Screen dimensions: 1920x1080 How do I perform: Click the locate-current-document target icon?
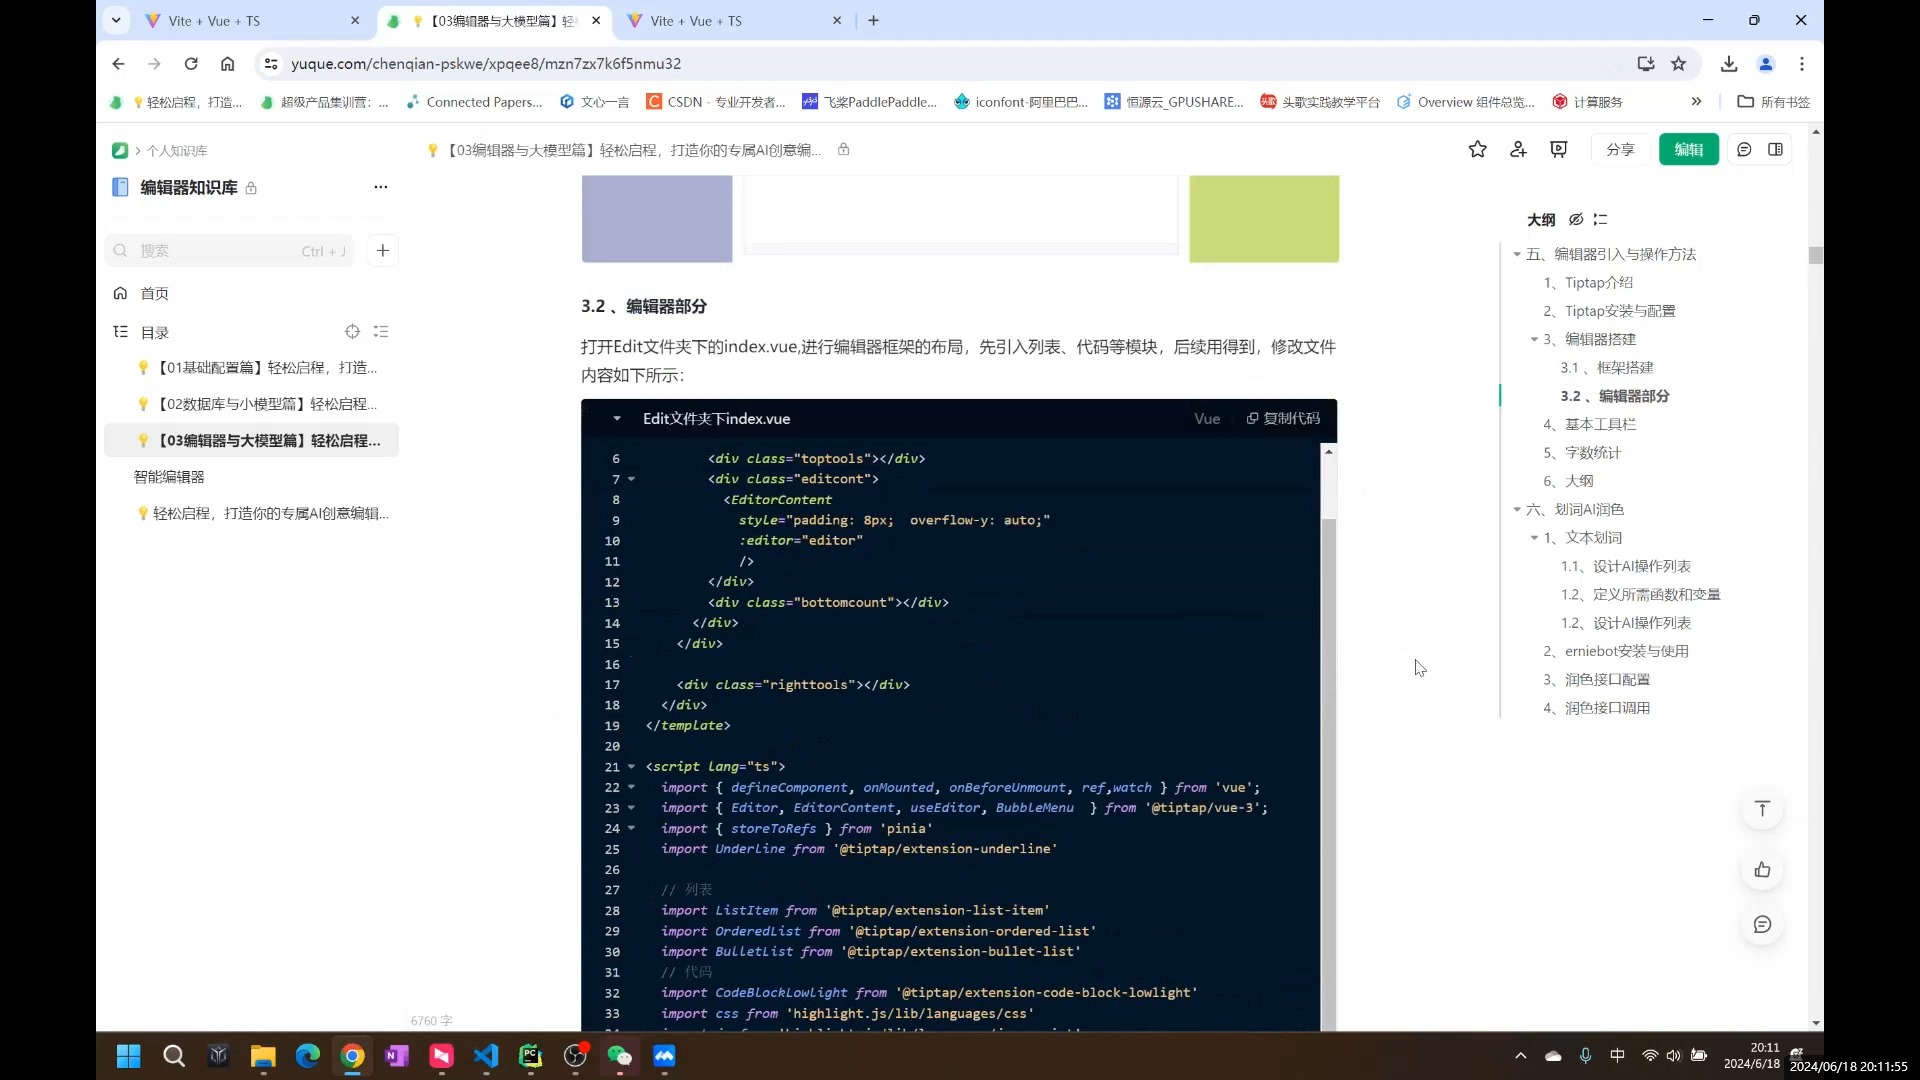(x=352, y=332)
